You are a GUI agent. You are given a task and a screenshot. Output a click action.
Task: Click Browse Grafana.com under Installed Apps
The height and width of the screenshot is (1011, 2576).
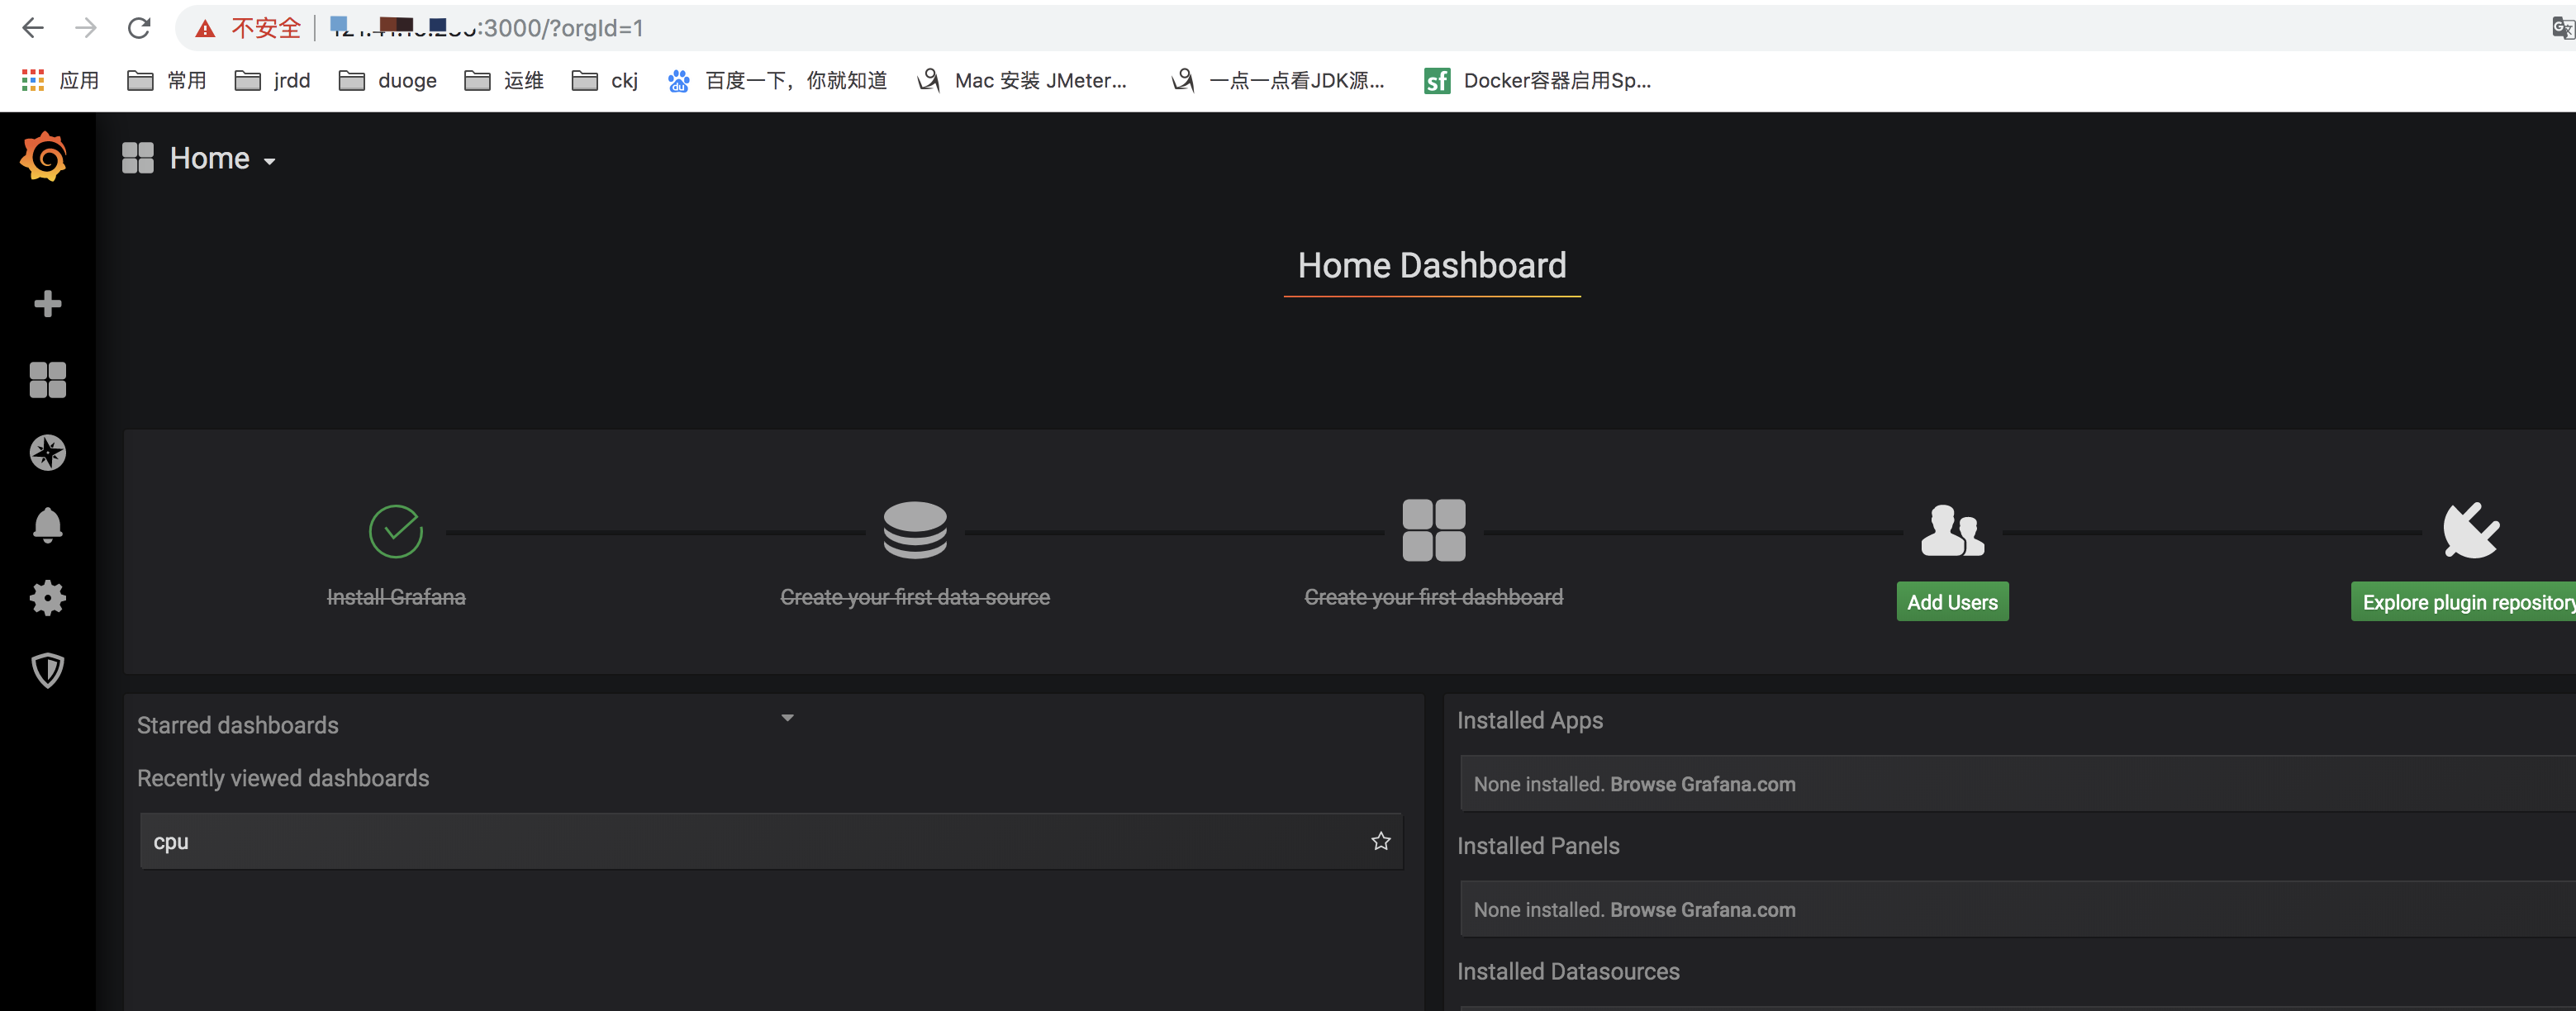click(x=1702, y=784)
